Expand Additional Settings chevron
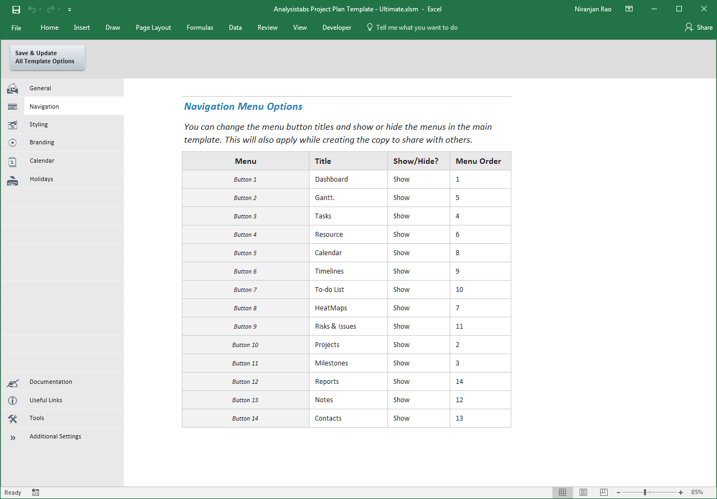Image resolution: width=717 pixels, height=499 pixels. click(x=12, y=437)
